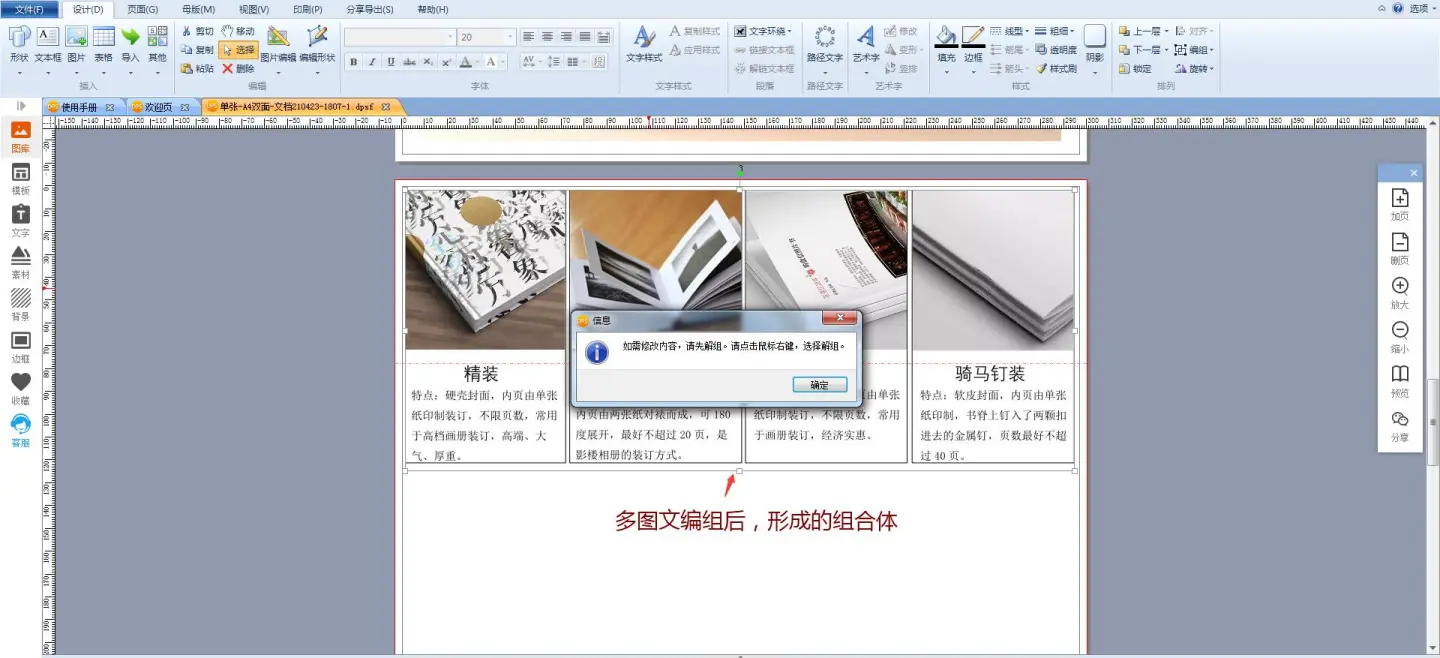Screen dimensions: 1440x658
Task: Click 确定 in the 信息 dialog
Action: [819, 385]
